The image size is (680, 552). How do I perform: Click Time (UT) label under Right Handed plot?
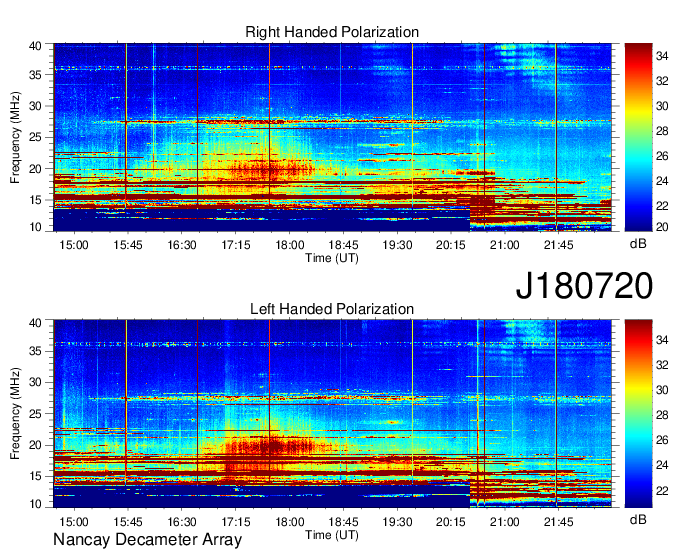(x=332, y=258)
